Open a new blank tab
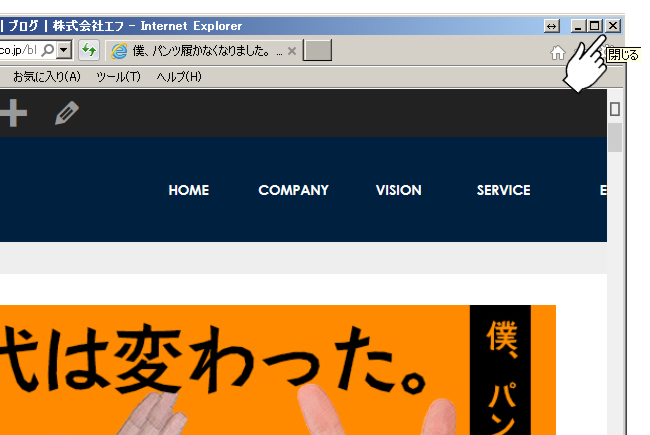The height and width of the screenshot is (435, 650). [317, 51]
